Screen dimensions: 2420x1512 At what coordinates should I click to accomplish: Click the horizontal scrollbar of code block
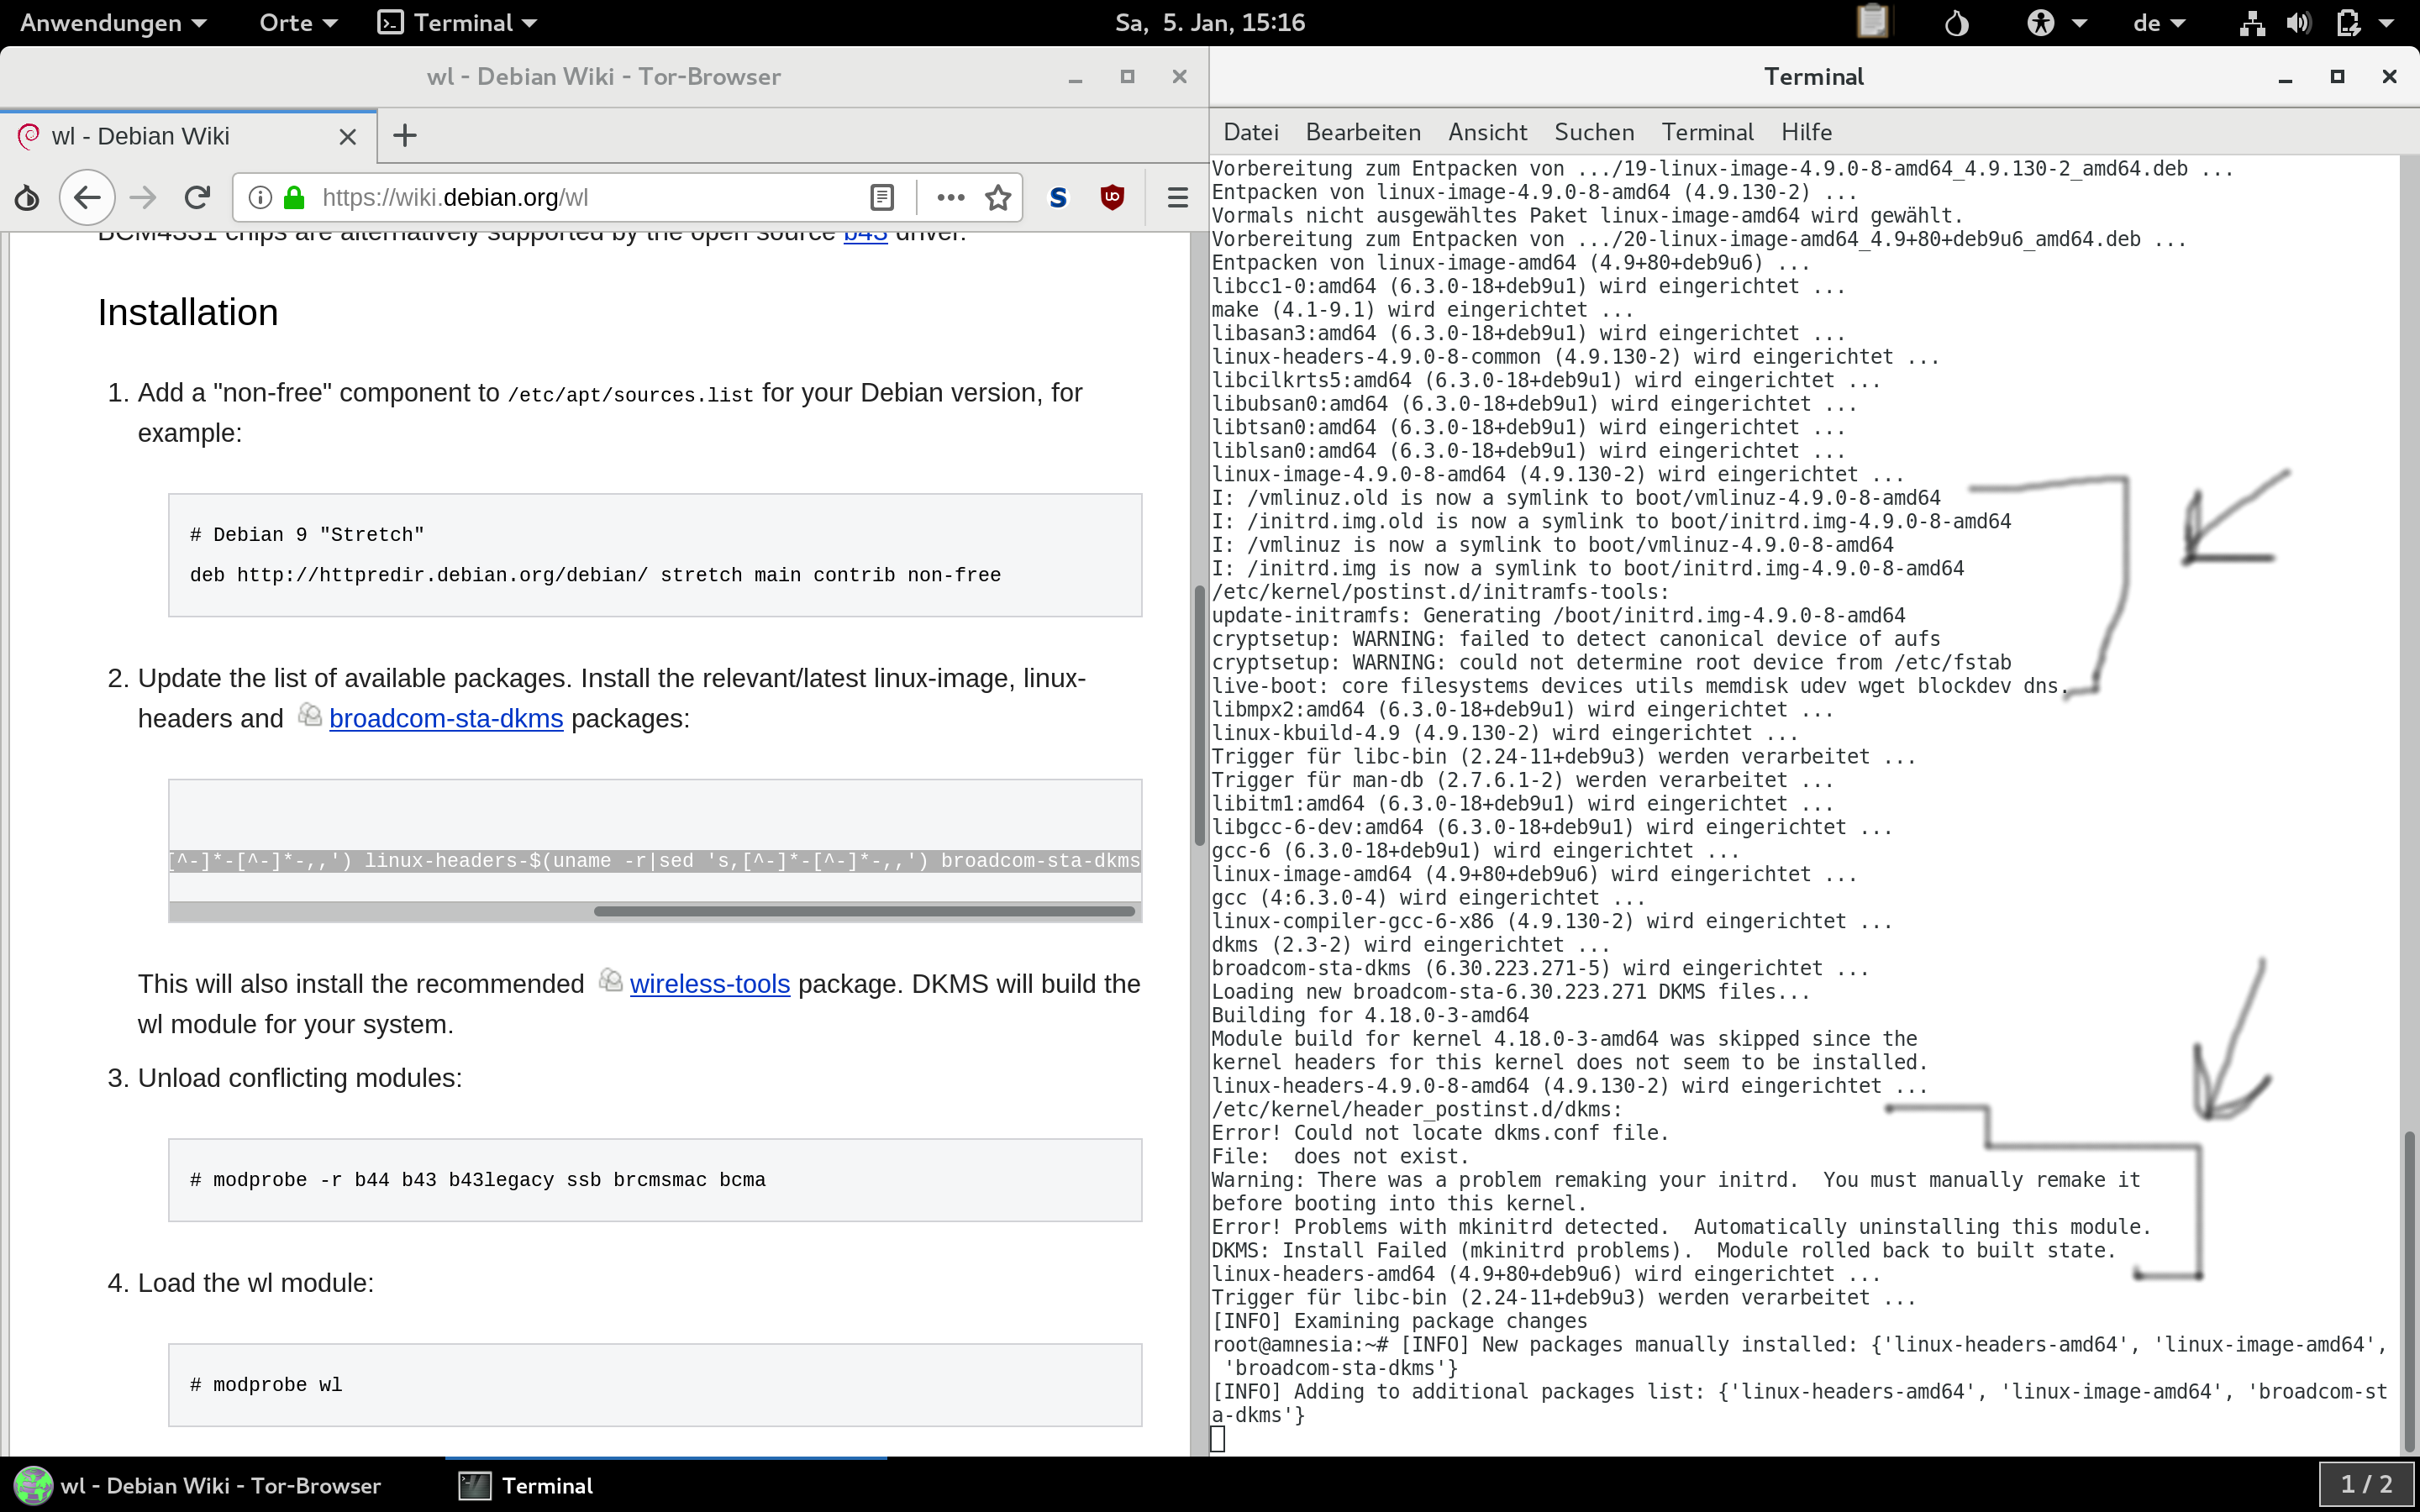pos(864,911)
